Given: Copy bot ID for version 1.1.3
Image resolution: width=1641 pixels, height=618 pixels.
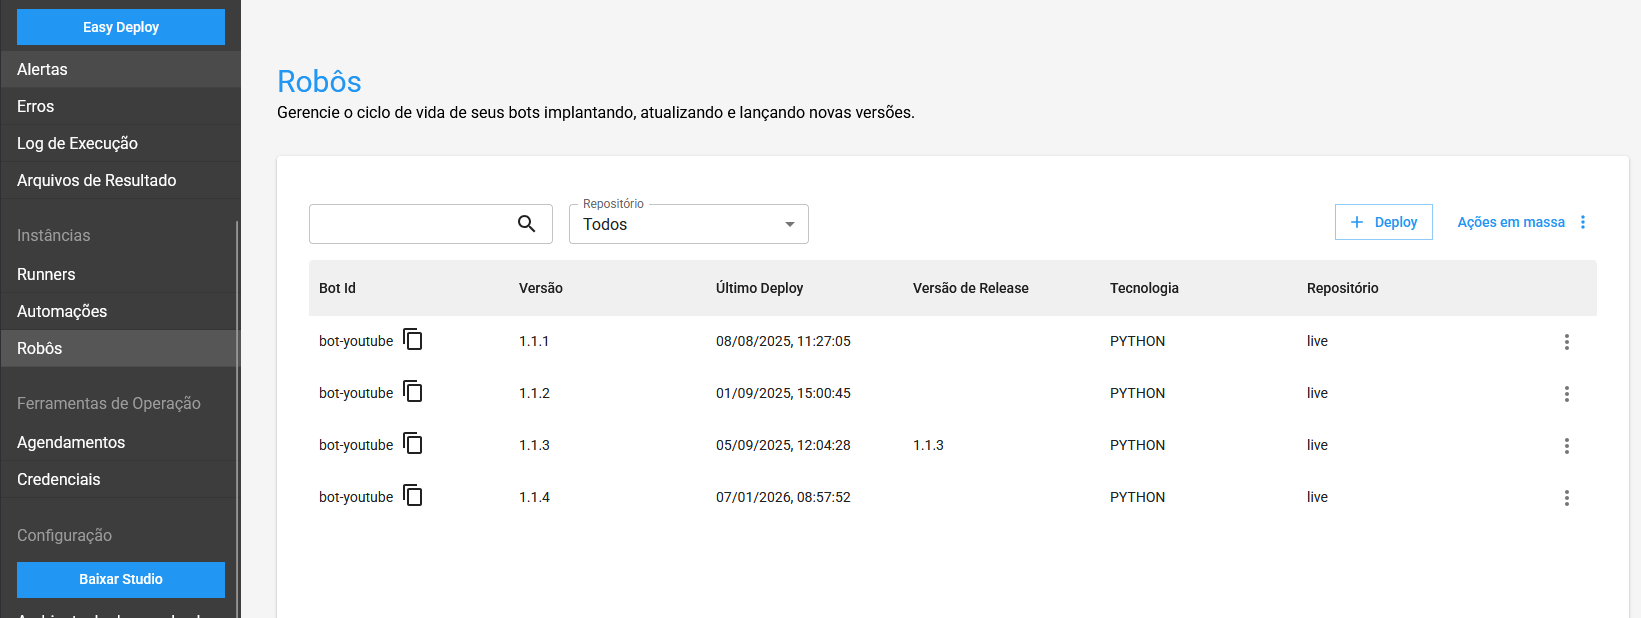Looking at the screenshot, I should [413, 444].
